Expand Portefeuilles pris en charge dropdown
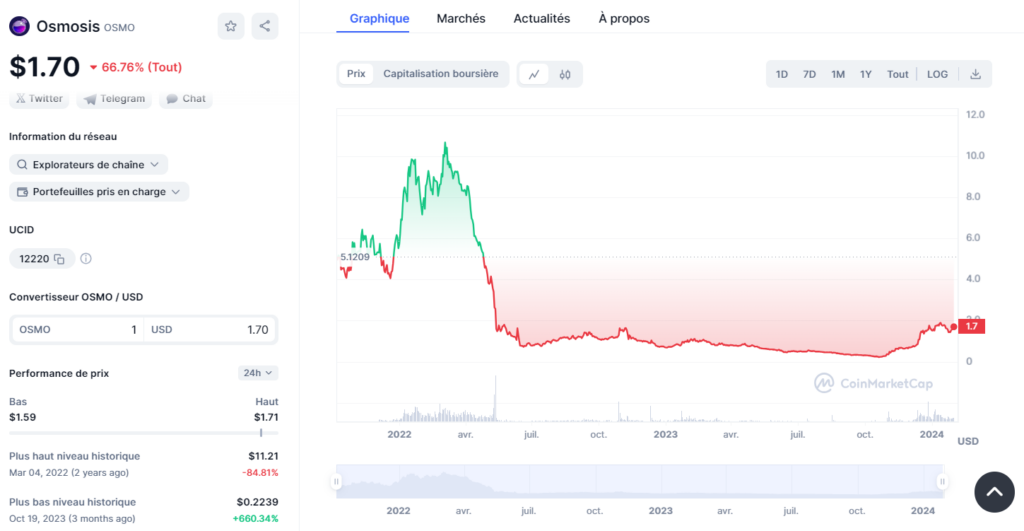Viewport: 1024px width, 531px height. point(99,191)
